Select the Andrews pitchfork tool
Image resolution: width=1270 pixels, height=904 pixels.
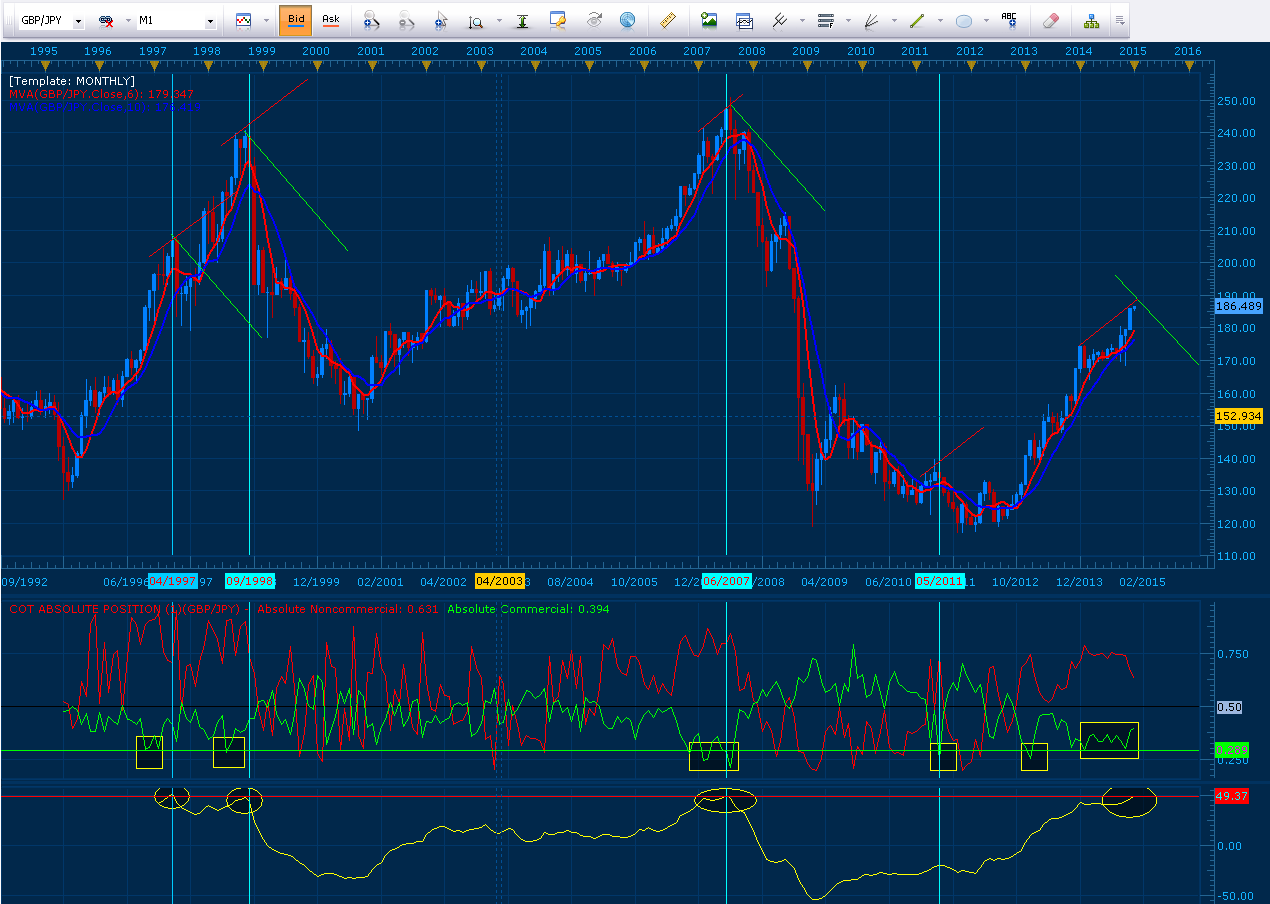point(779,20)
